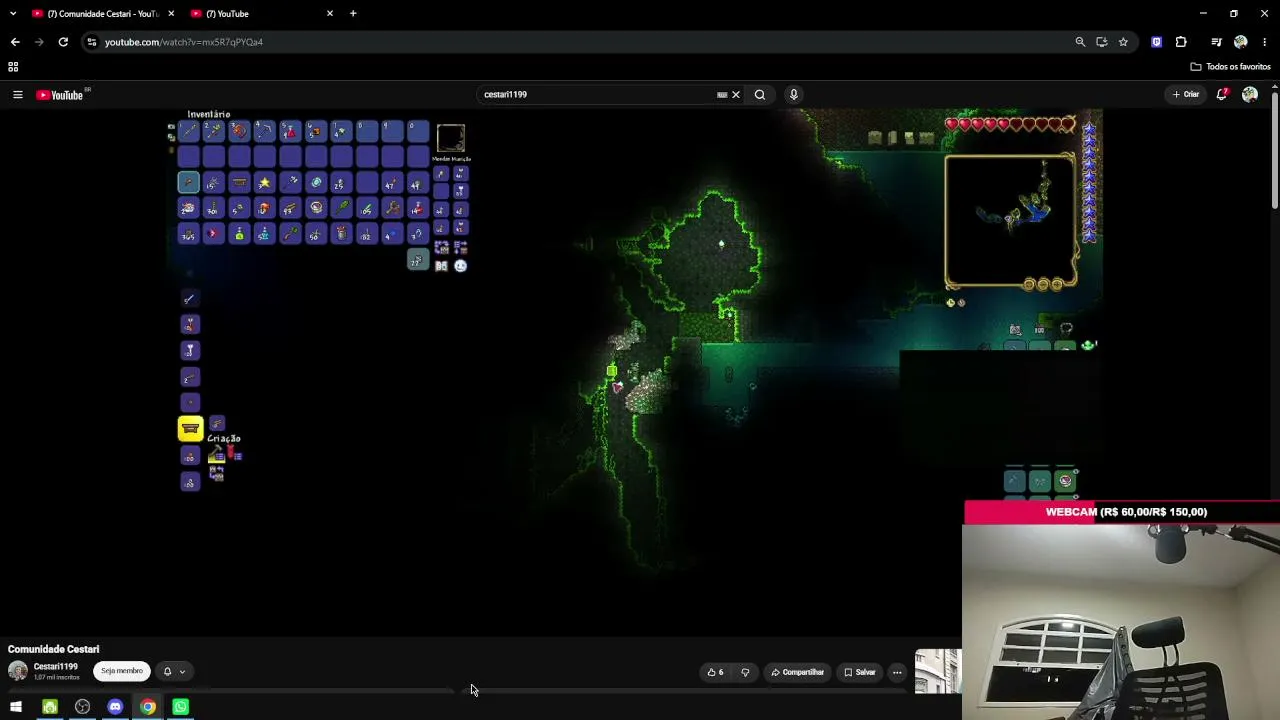1280x720 pixels.
Task: Bookmark this page with the star
Action: [1124, 42]
